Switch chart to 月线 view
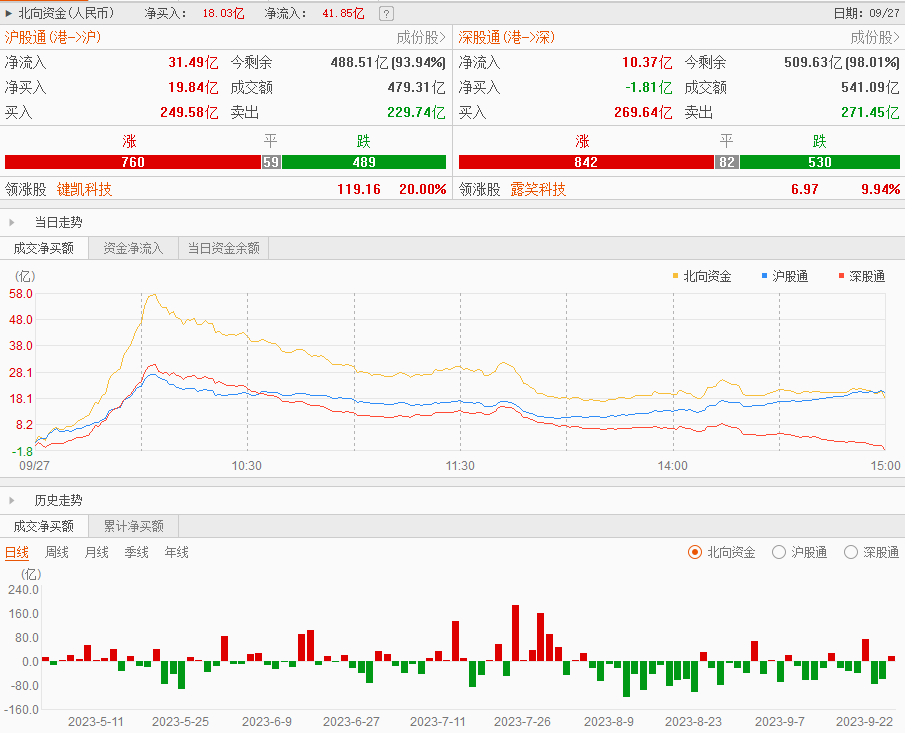 point(97,552)
